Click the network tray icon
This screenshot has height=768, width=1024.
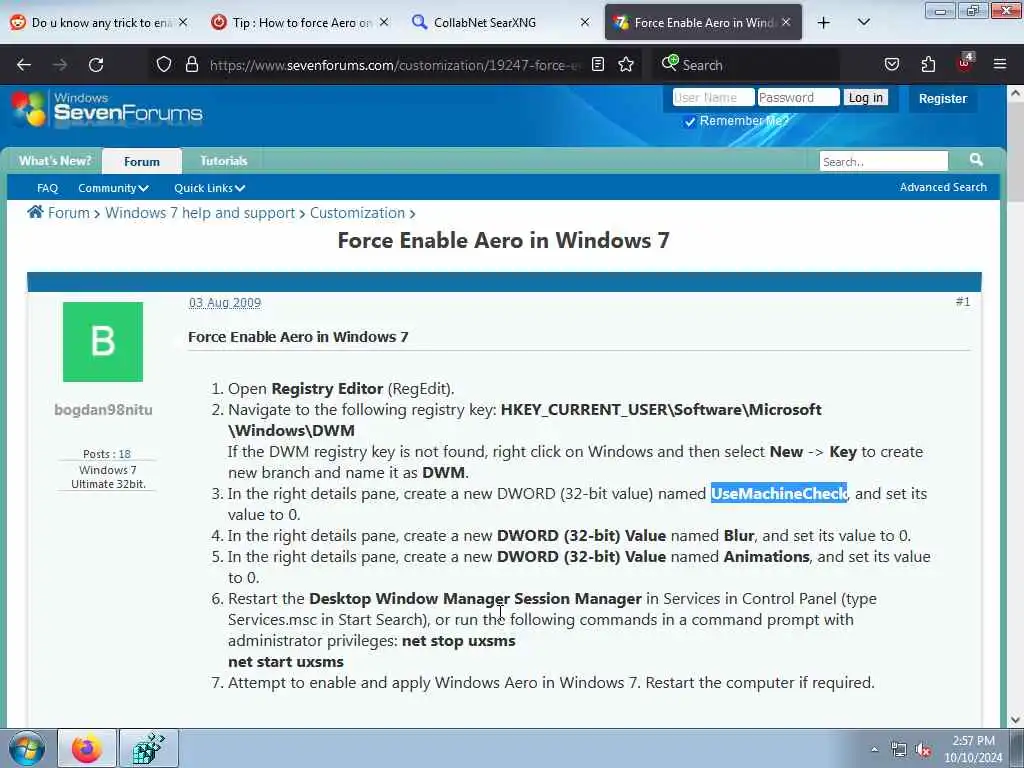coord(899,750)
